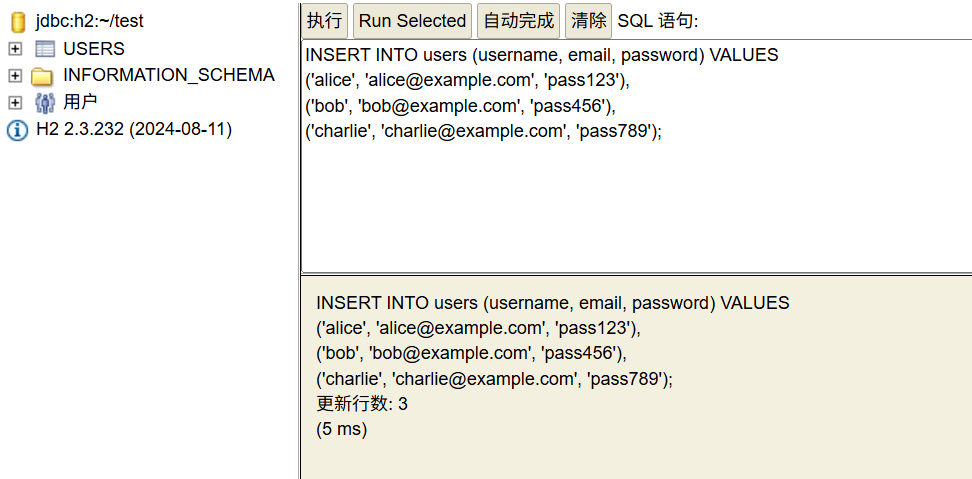Select the 用户 tree label
The height and width of the screenshot is (479, 972).
[x=80, y=102]
